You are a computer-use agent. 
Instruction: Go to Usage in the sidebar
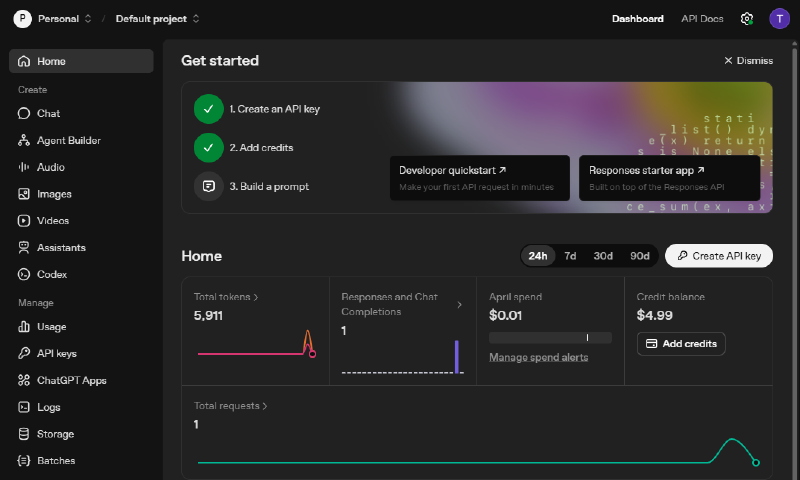coord(81,326)
